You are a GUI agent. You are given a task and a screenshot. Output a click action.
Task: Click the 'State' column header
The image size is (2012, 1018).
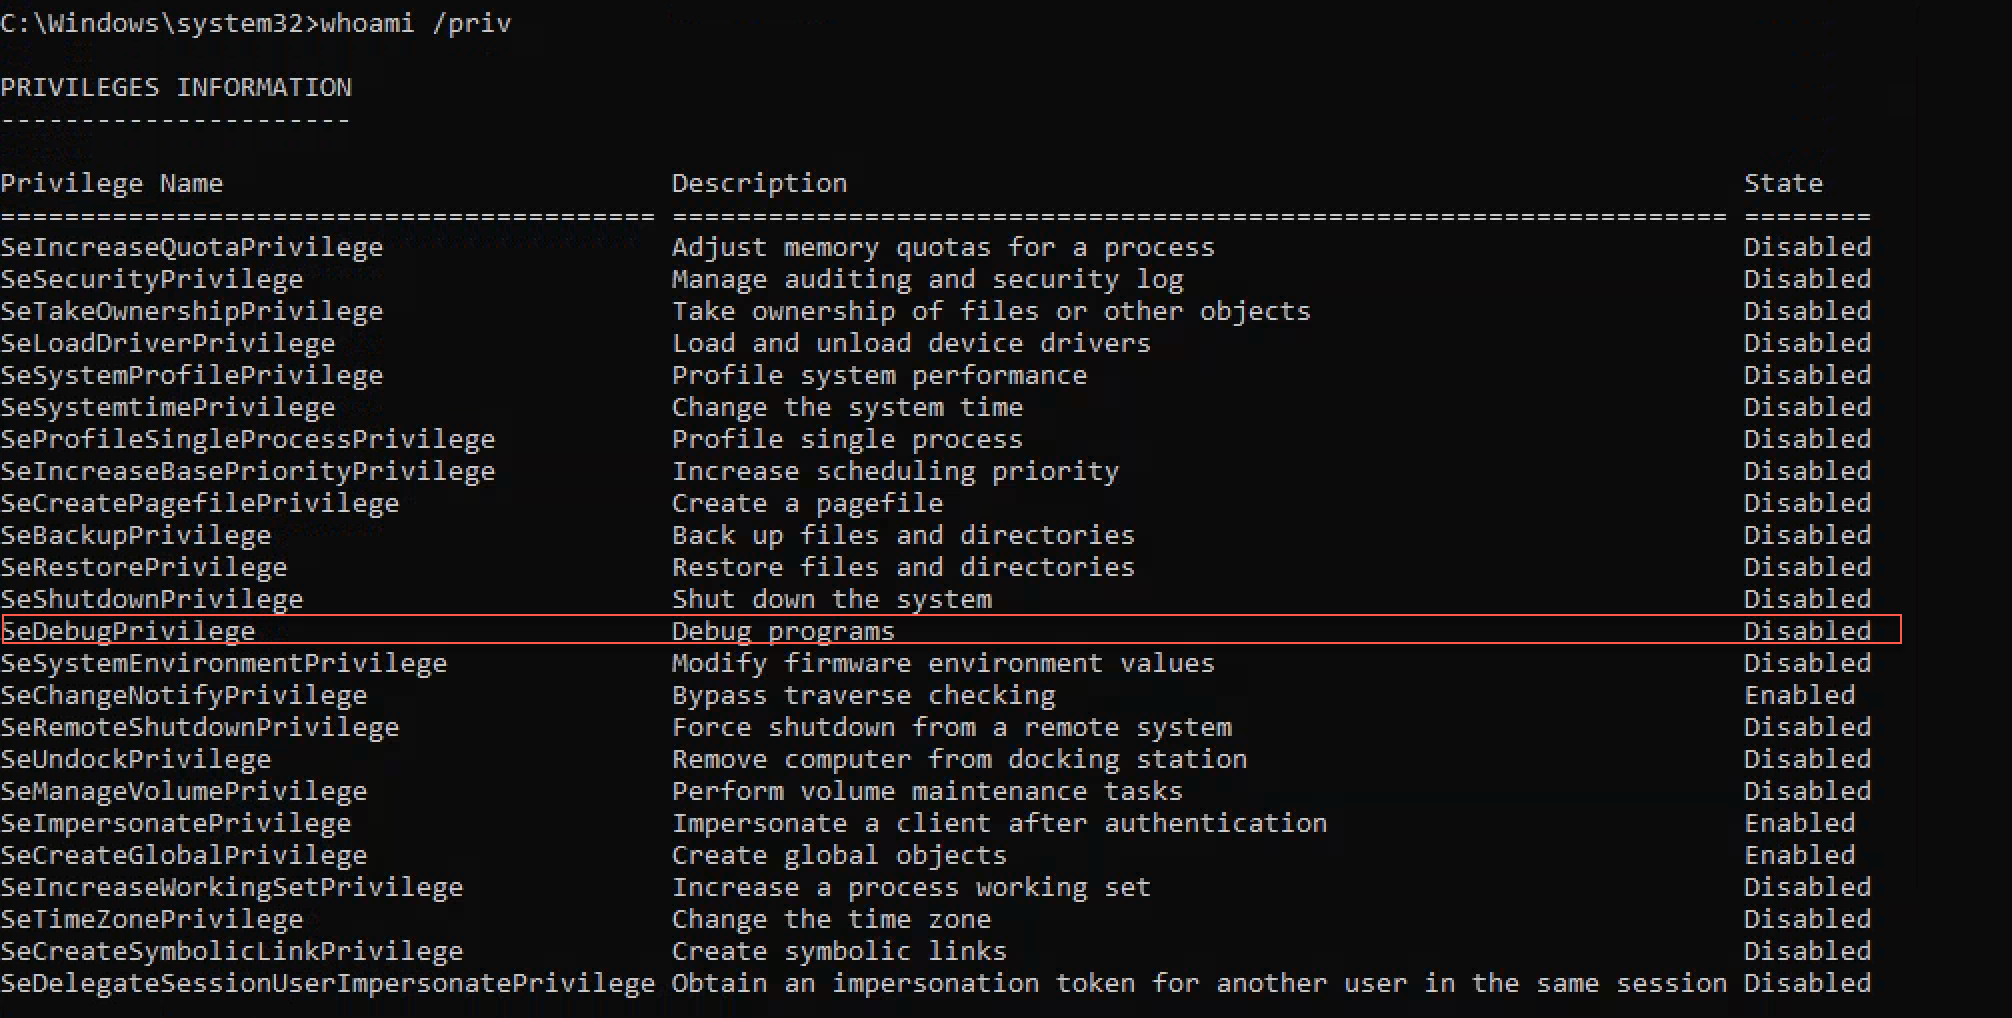(1783, 184)
